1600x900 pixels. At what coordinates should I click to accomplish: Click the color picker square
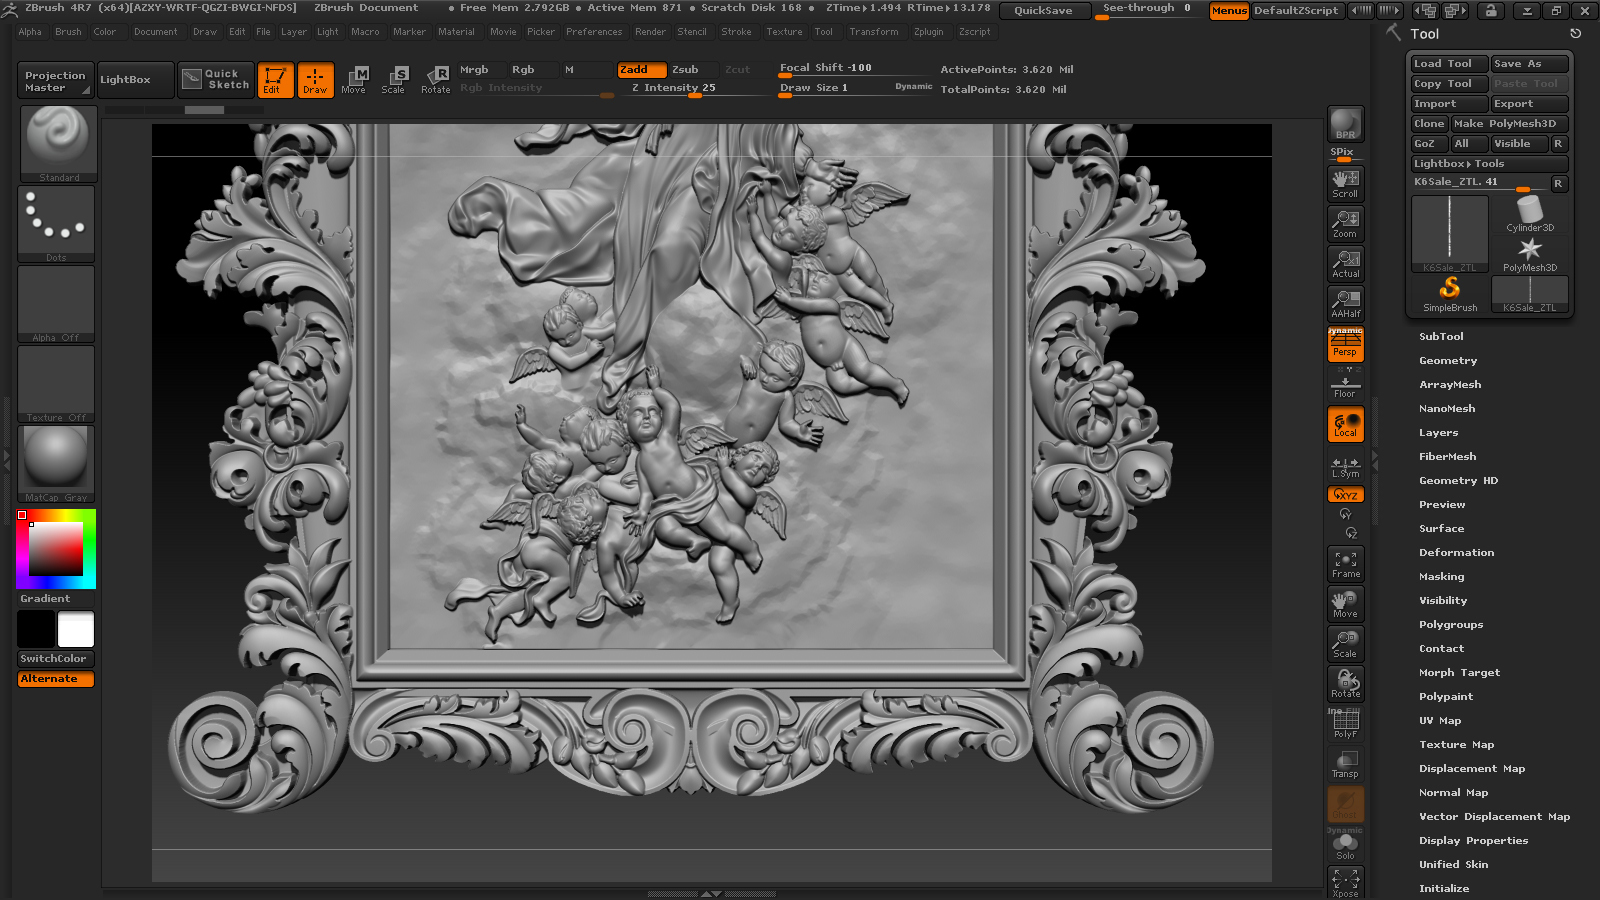coord(56,549)
